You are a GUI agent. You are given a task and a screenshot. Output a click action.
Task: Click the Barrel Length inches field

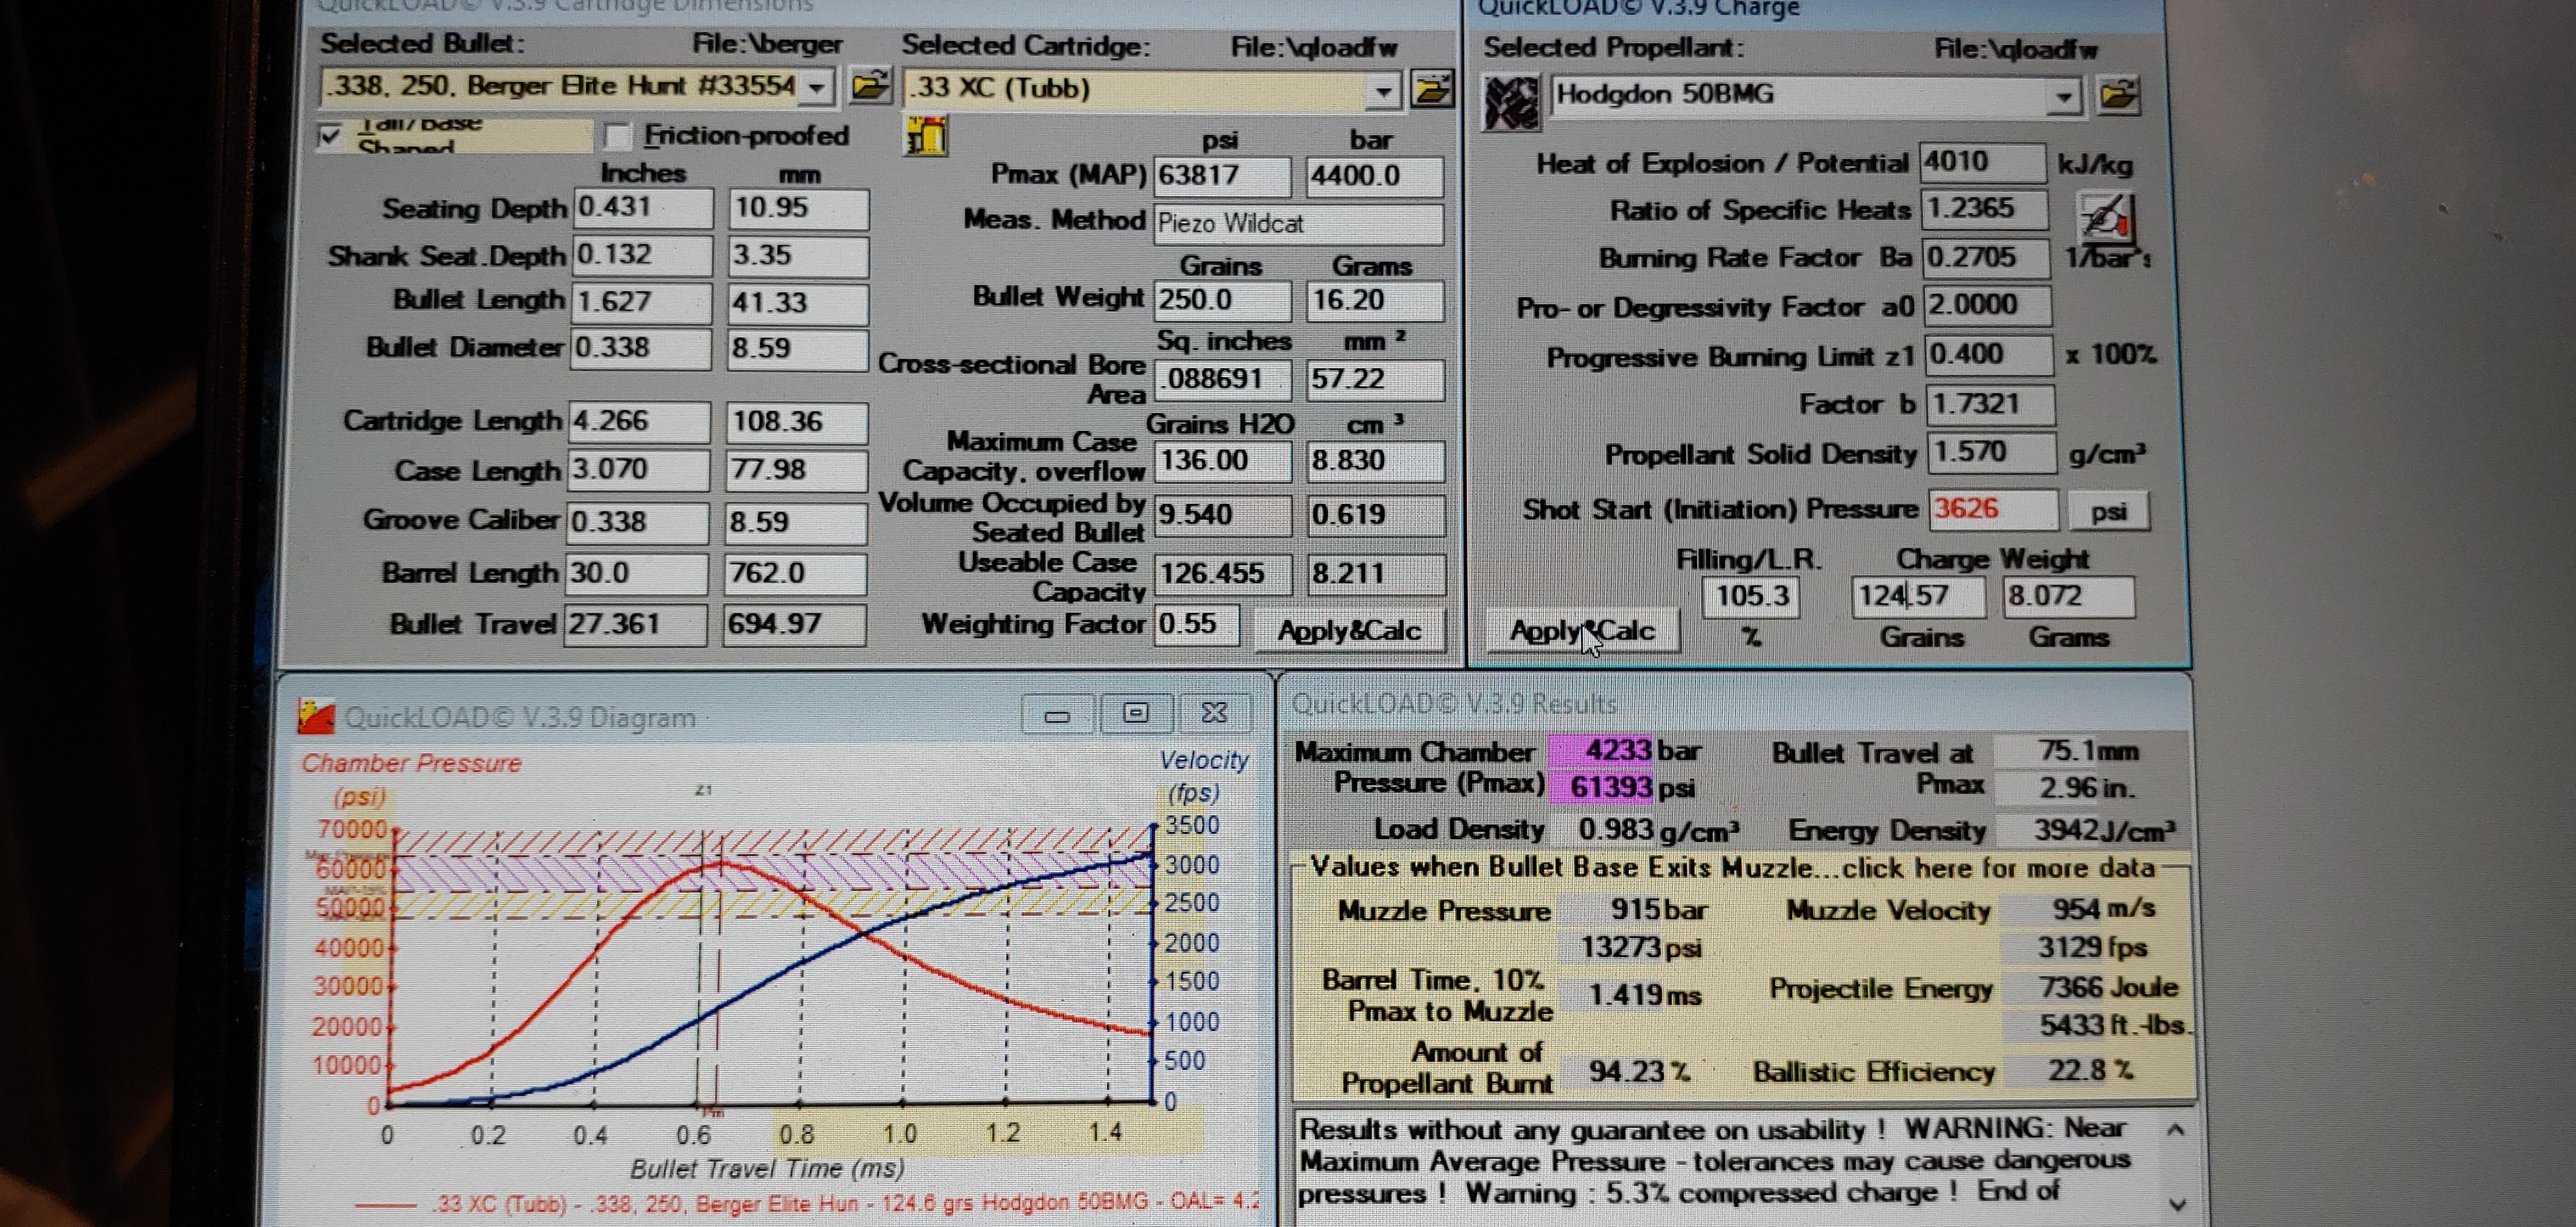coord(636,573)
